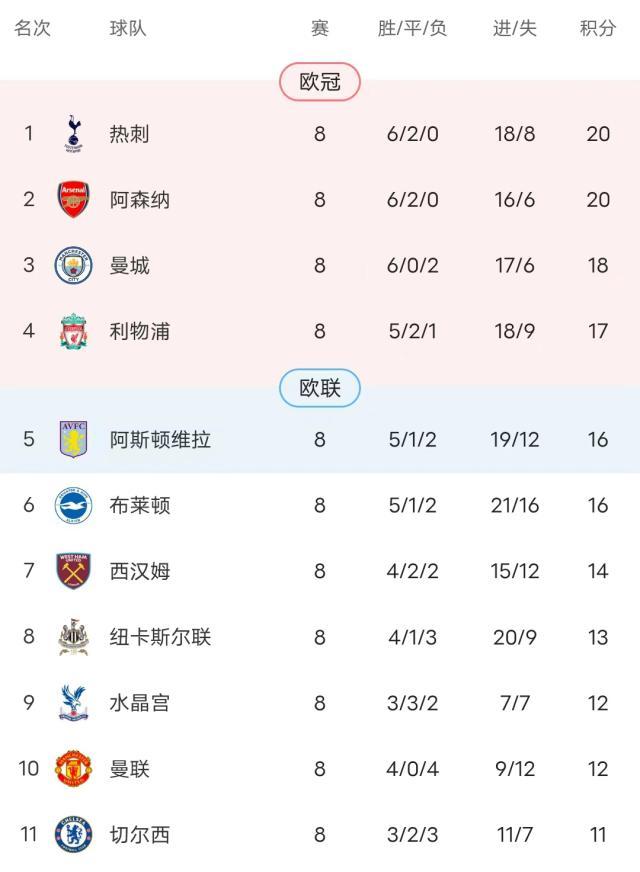Click the Brighton club crest
The width and height of the screenshot is (640, 872).
(x=73, y=506)
